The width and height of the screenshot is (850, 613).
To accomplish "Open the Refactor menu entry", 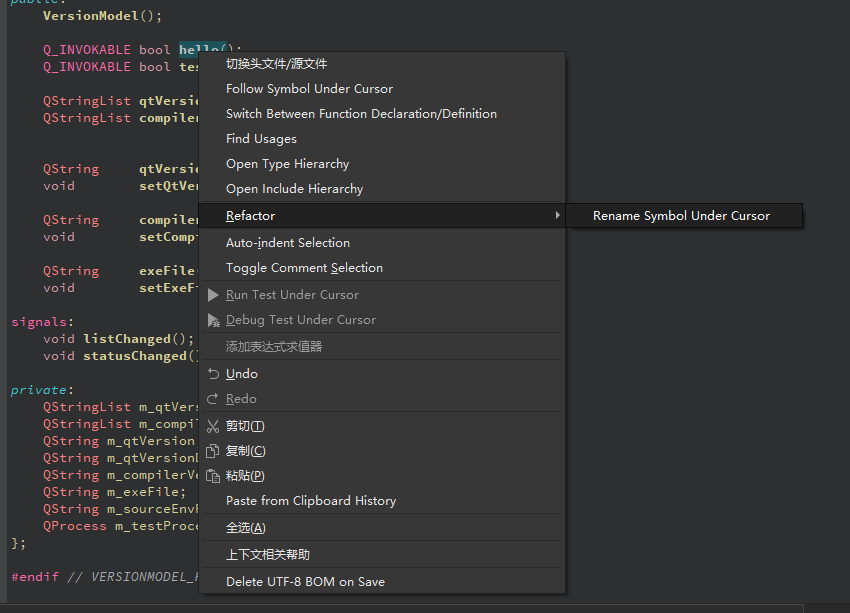I will (382, 216).
